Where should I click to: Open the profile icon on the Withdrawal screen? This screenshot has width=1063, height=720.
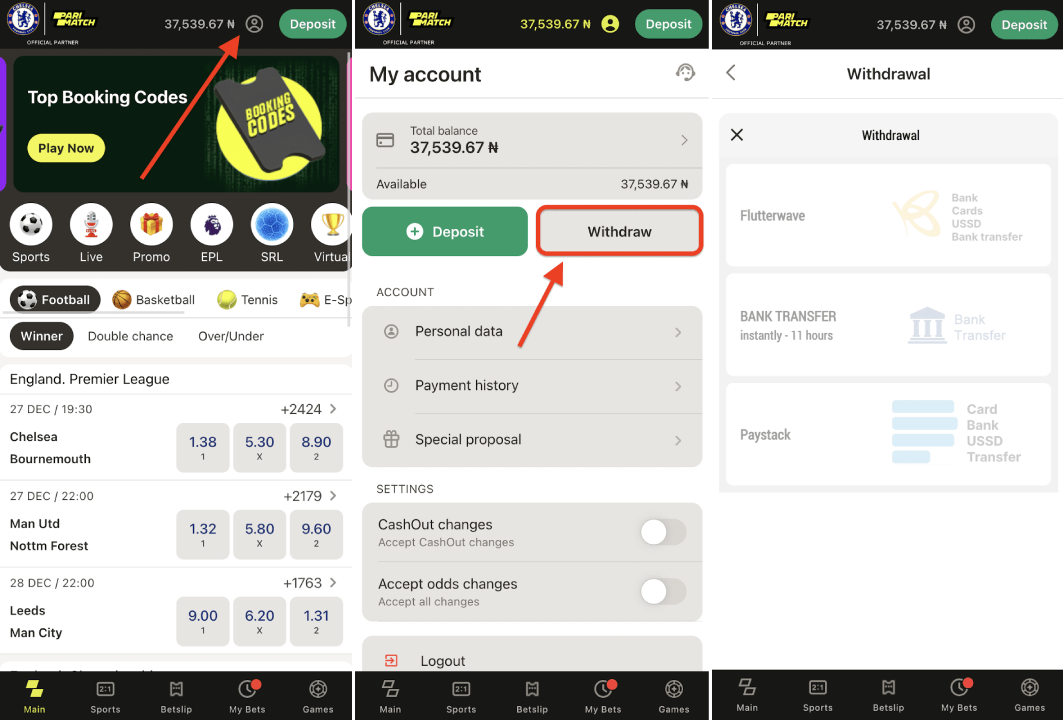coord(966,25)
